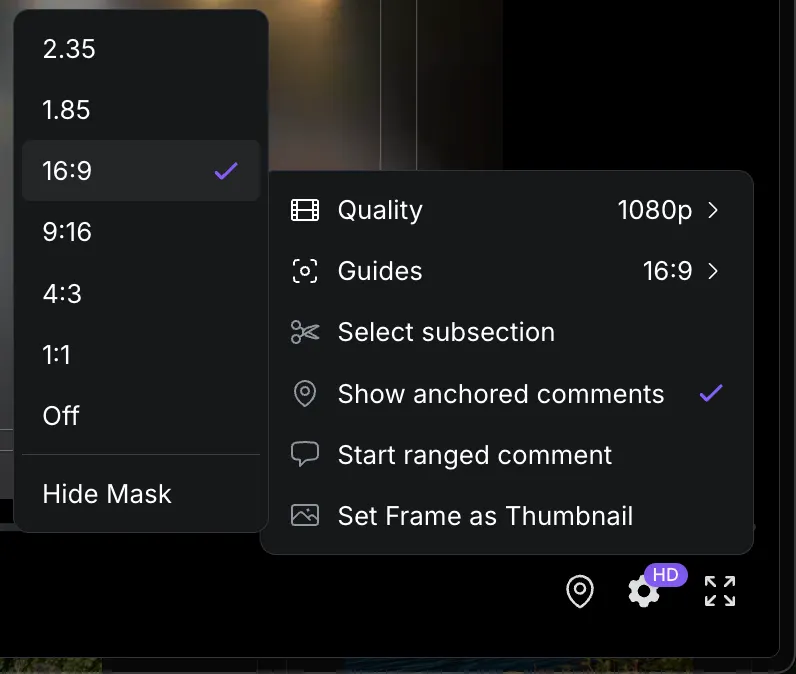Screen dimensions: 796x674
Task: Enter fullscreen with the expand arrows icon
Action: point(720,591)
